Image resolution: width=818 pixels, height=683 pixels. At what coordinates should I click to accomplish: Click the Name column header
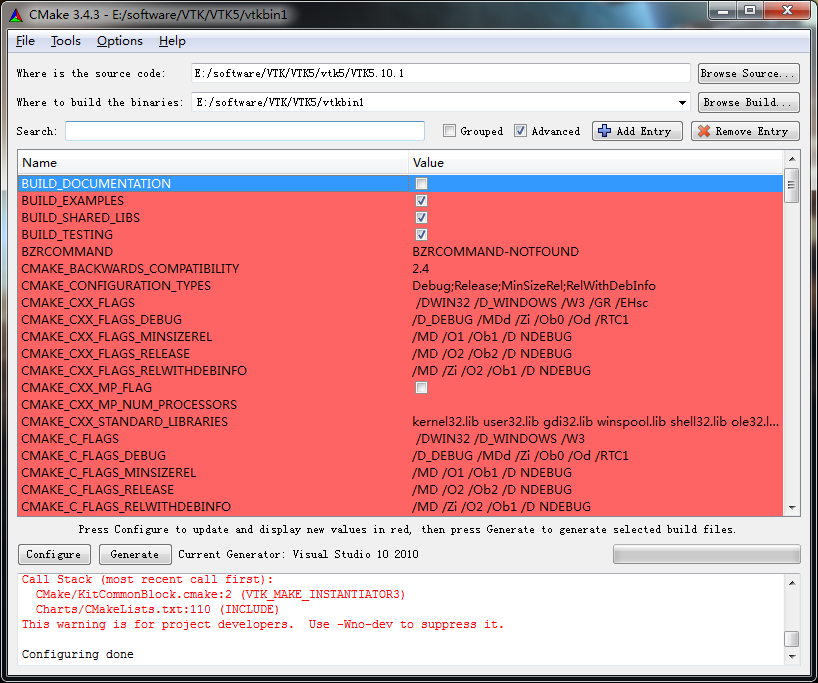click(213, 163)
